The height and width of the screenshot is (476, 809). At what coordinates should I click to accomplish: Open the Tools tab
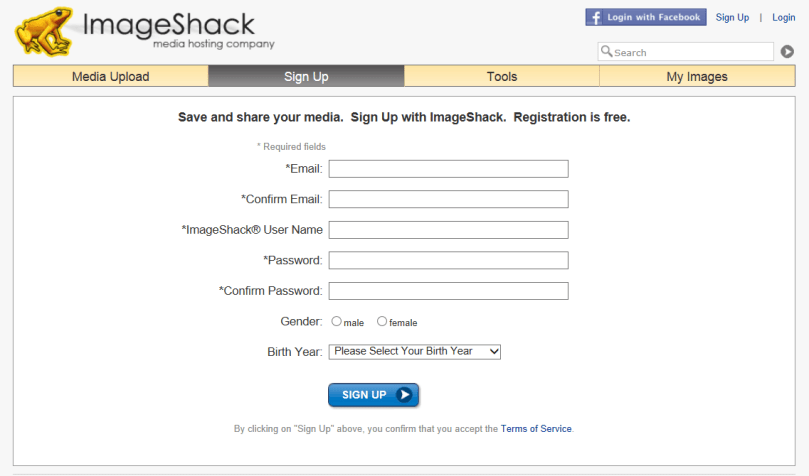tap(502, 77)
